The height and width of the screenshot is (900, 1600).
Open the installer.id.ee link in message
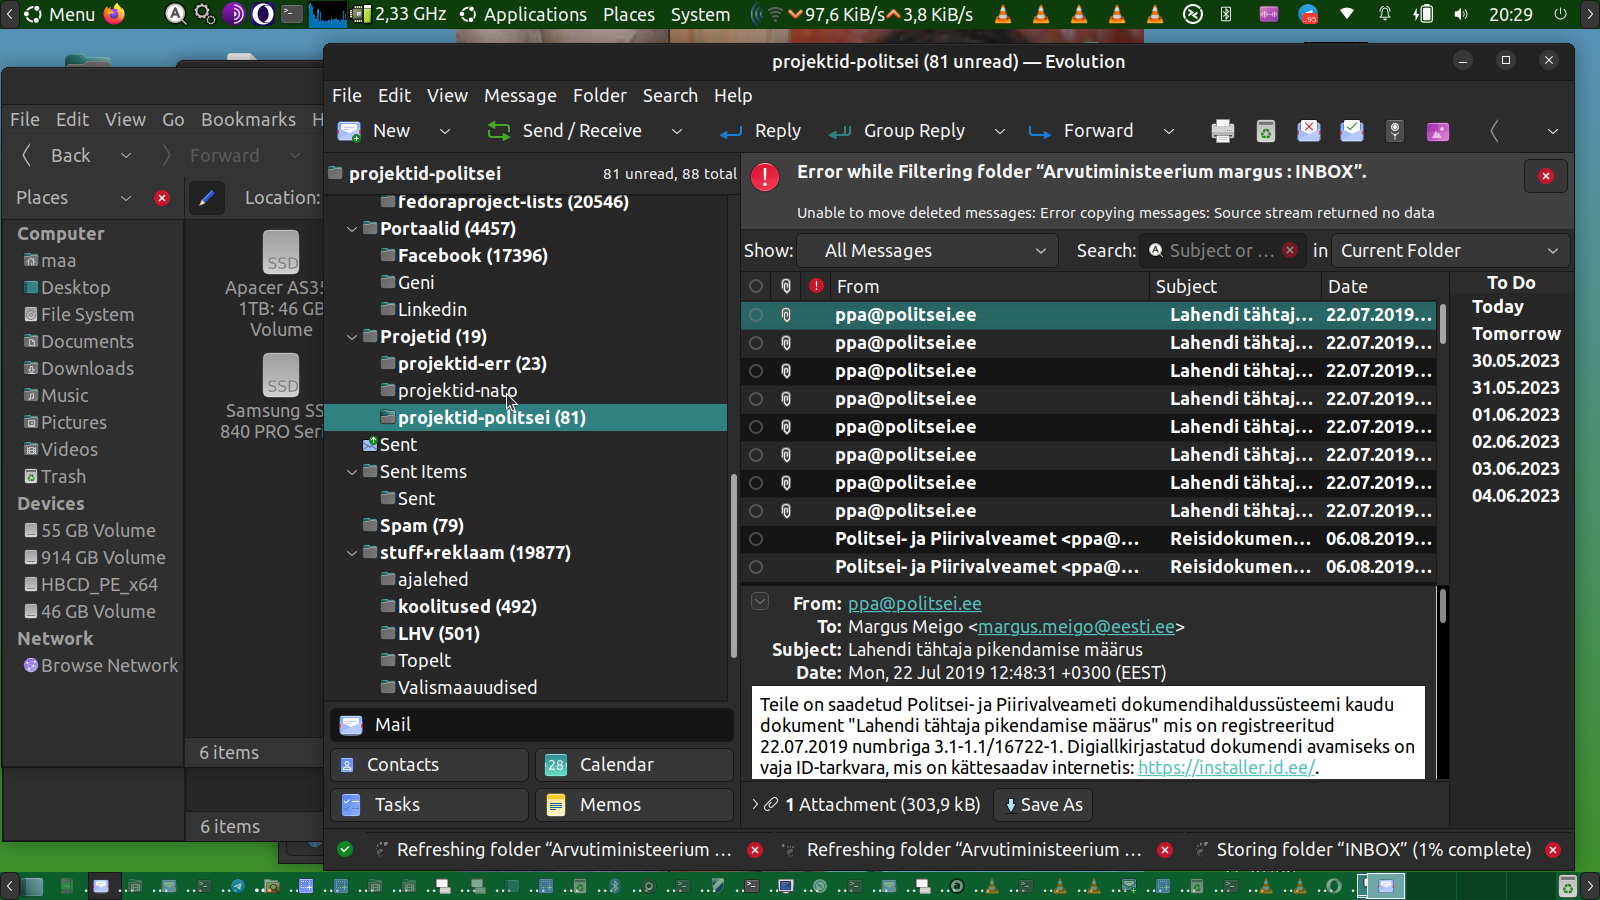click(1226, 768)
